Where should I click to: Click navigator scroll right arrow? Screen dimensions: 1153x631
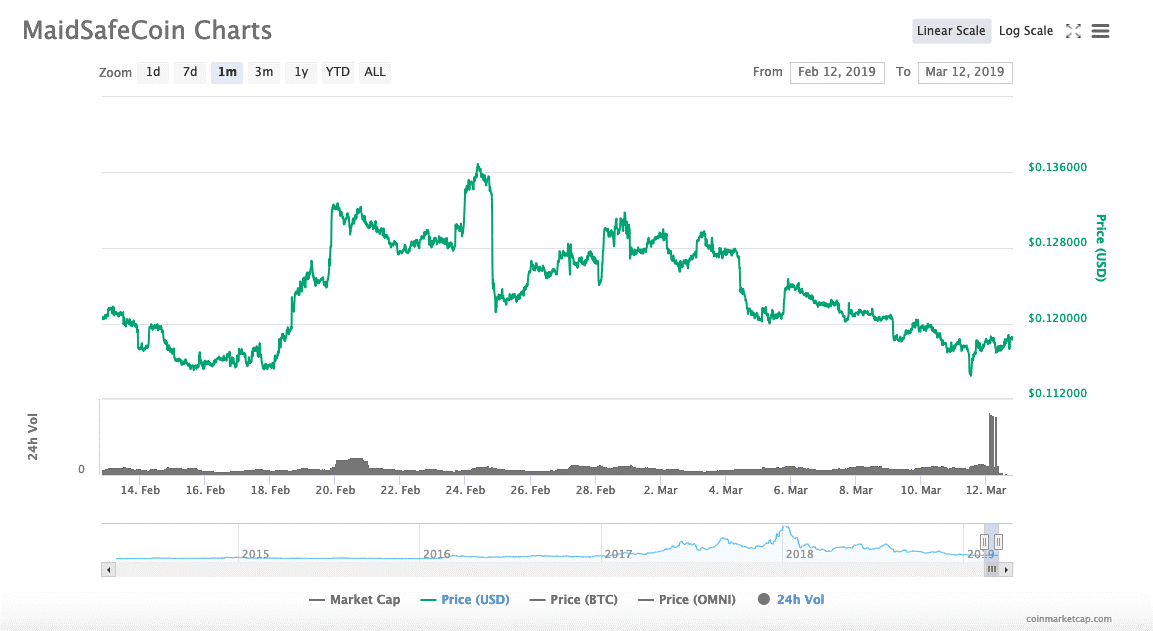pos(1007,570)
